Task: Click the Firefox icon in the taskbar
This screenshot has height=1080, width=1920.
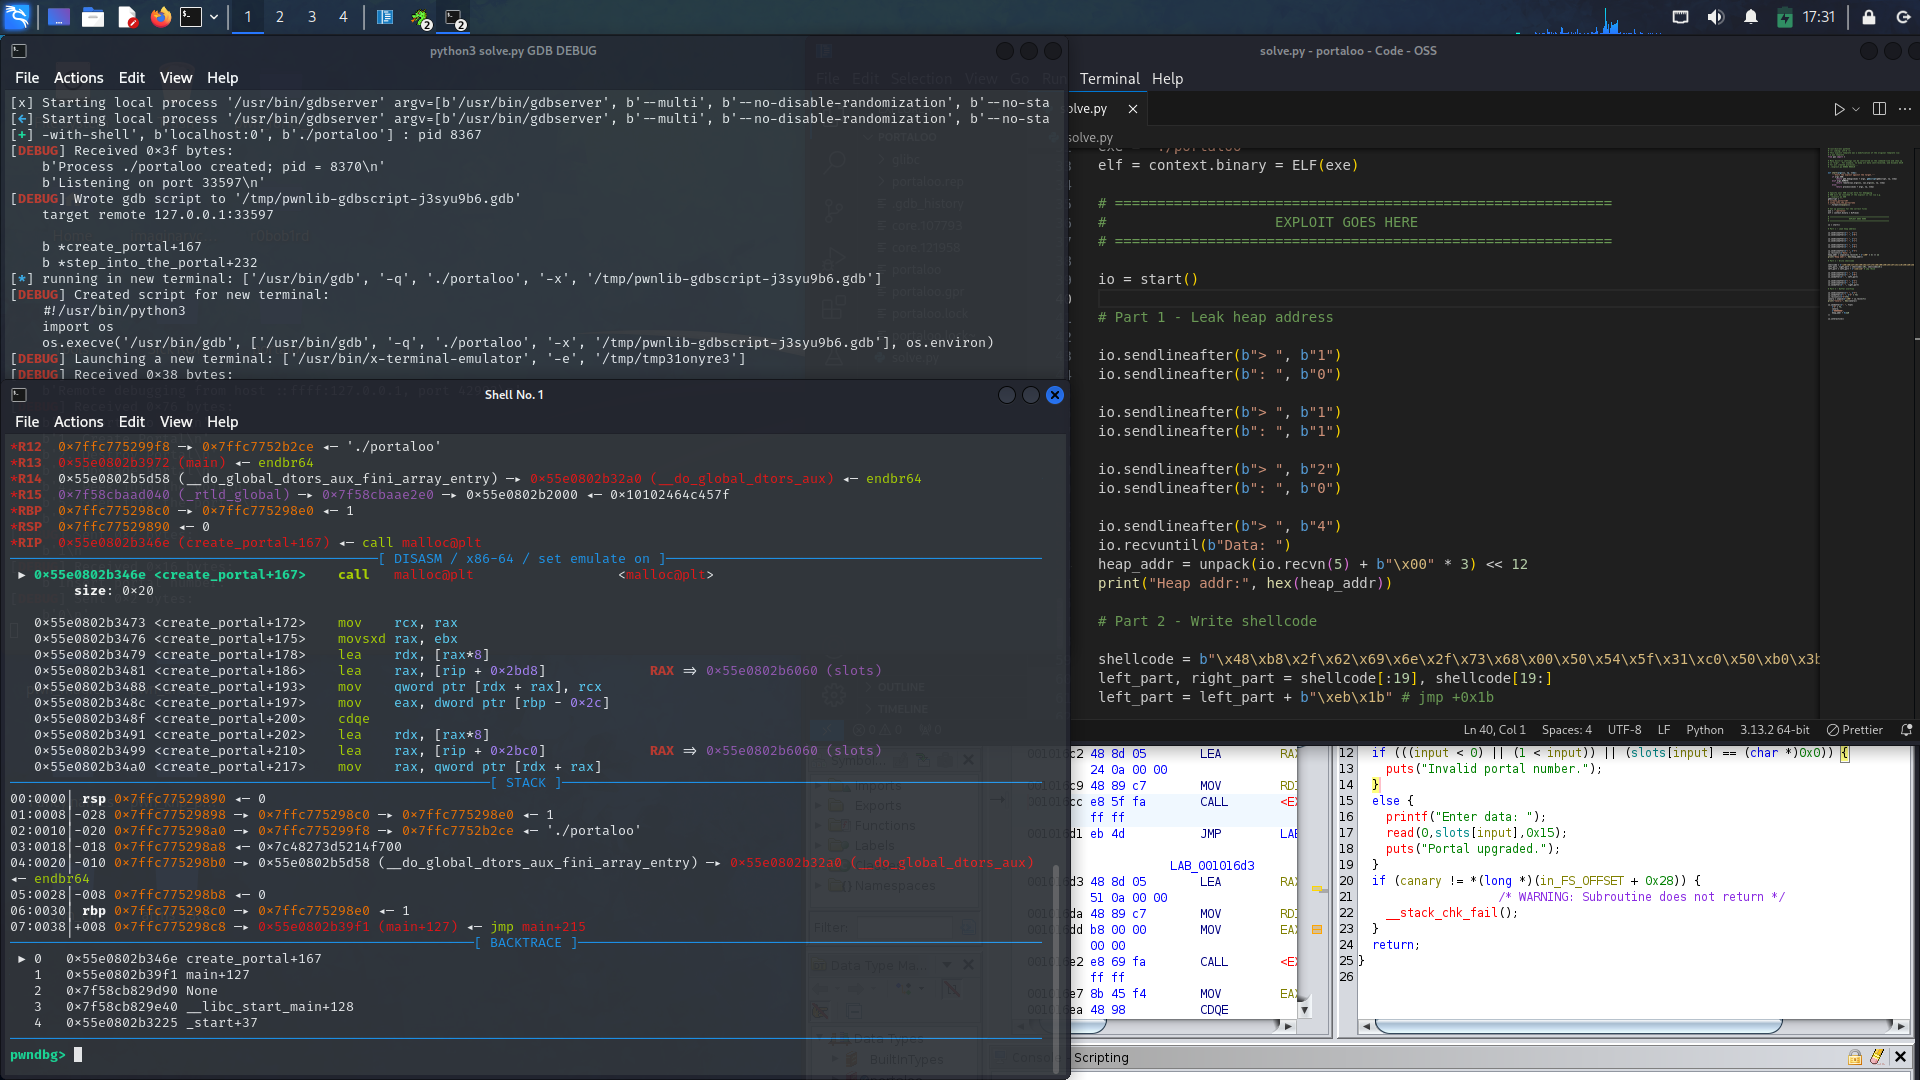Action: point(160,17)
